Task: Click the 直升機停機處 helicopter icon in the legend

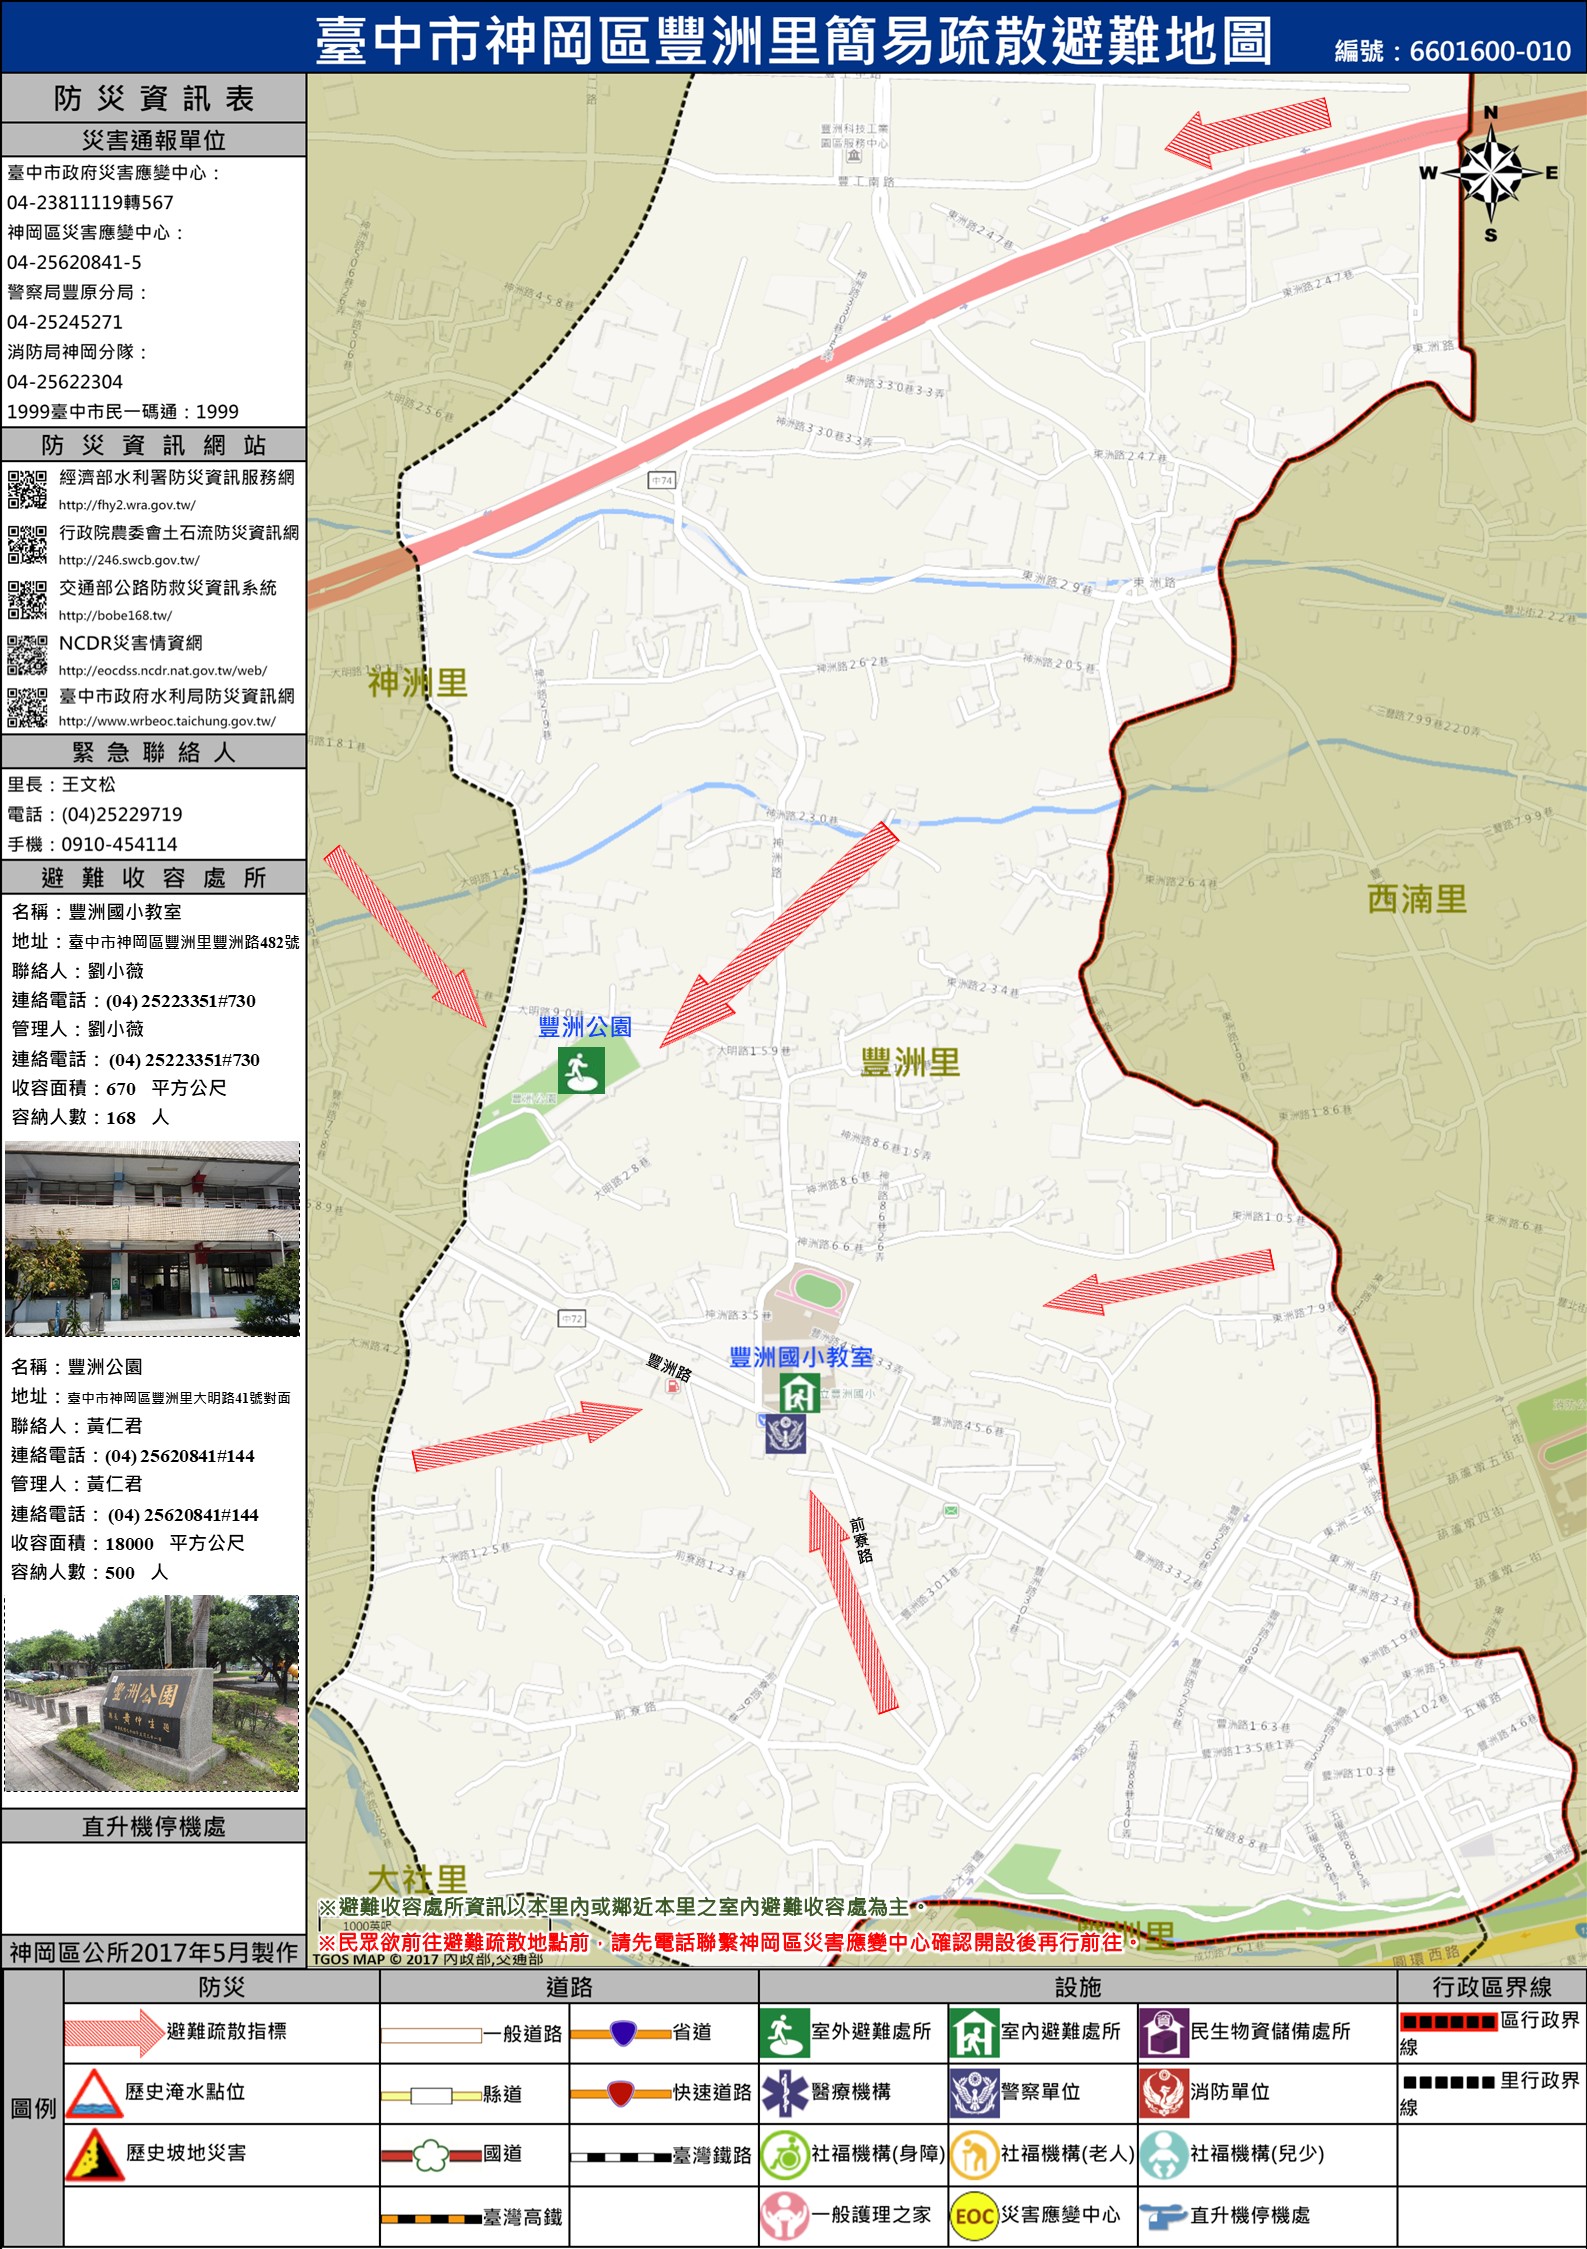Action: tap(1163, 2216)
